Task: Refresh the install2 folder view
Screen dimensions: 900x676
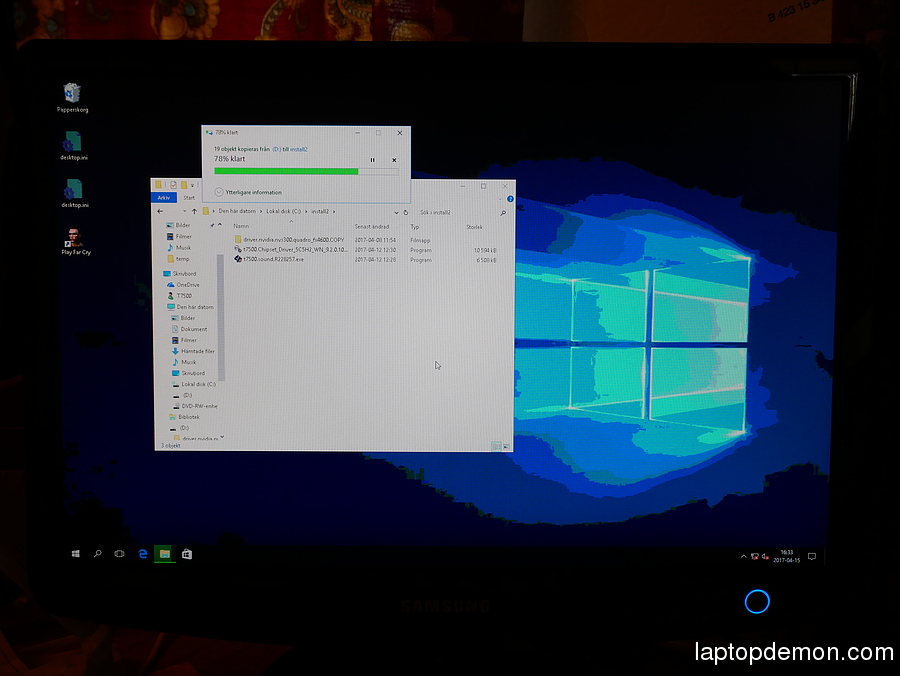Action: [406, 212]
